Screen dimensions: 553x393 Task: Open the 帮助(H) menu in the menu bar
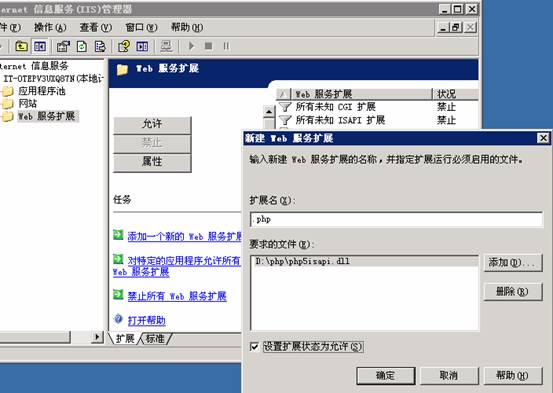tap(187, 28)
